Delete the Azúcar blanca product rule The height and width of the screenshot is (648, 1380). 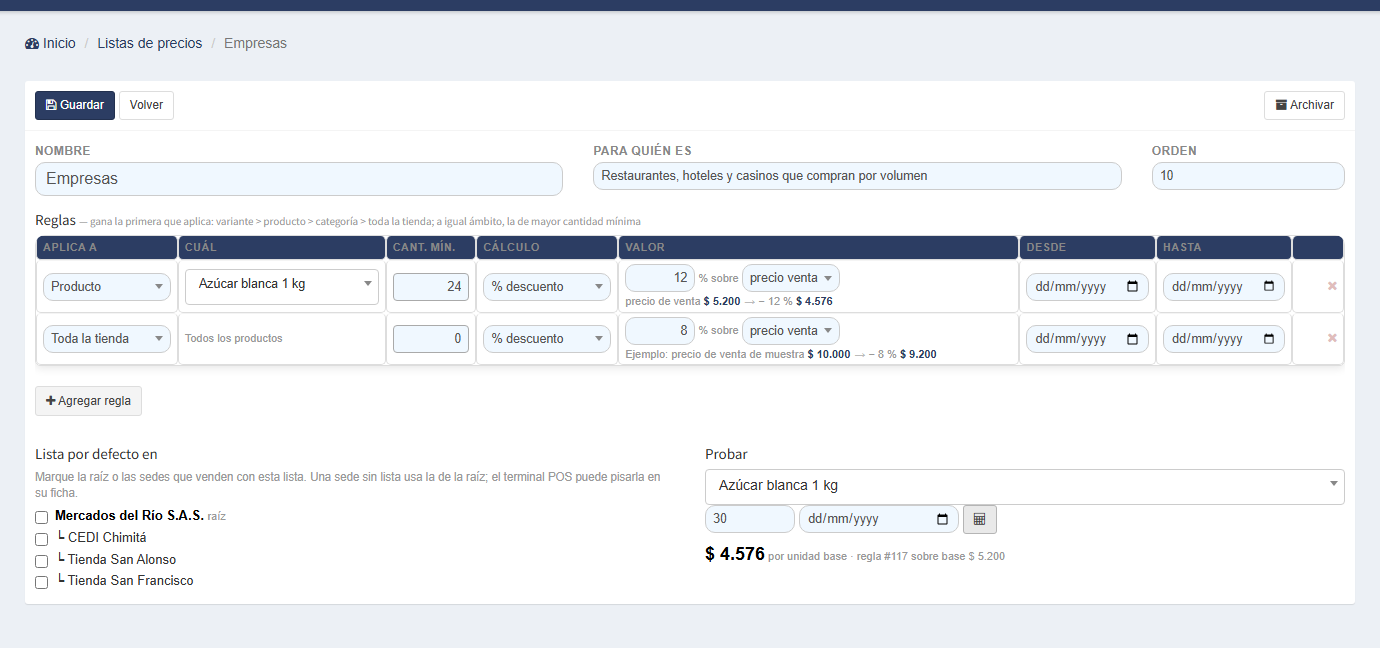pos(1332,286)
